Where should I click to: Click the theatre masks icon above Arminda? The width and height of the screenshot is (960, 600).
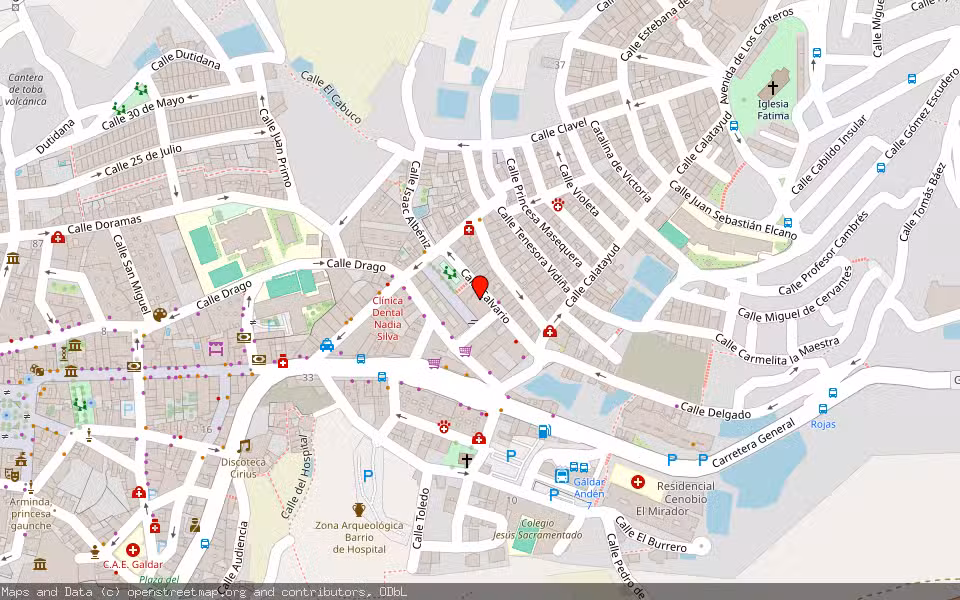11,474
